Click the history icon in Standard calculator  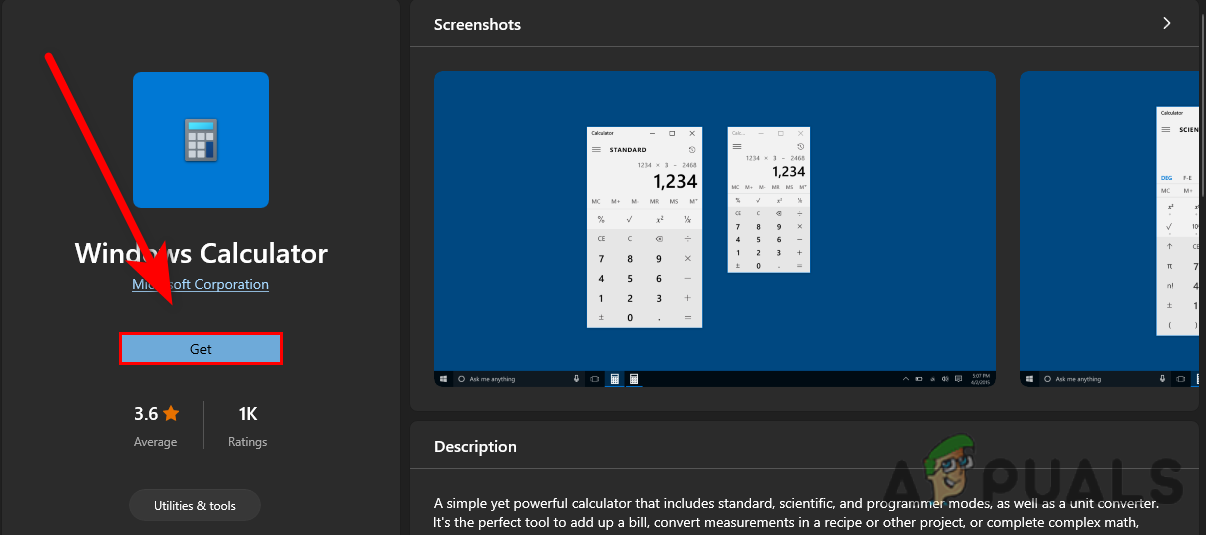pyautogui.click(x=691, y=150)
